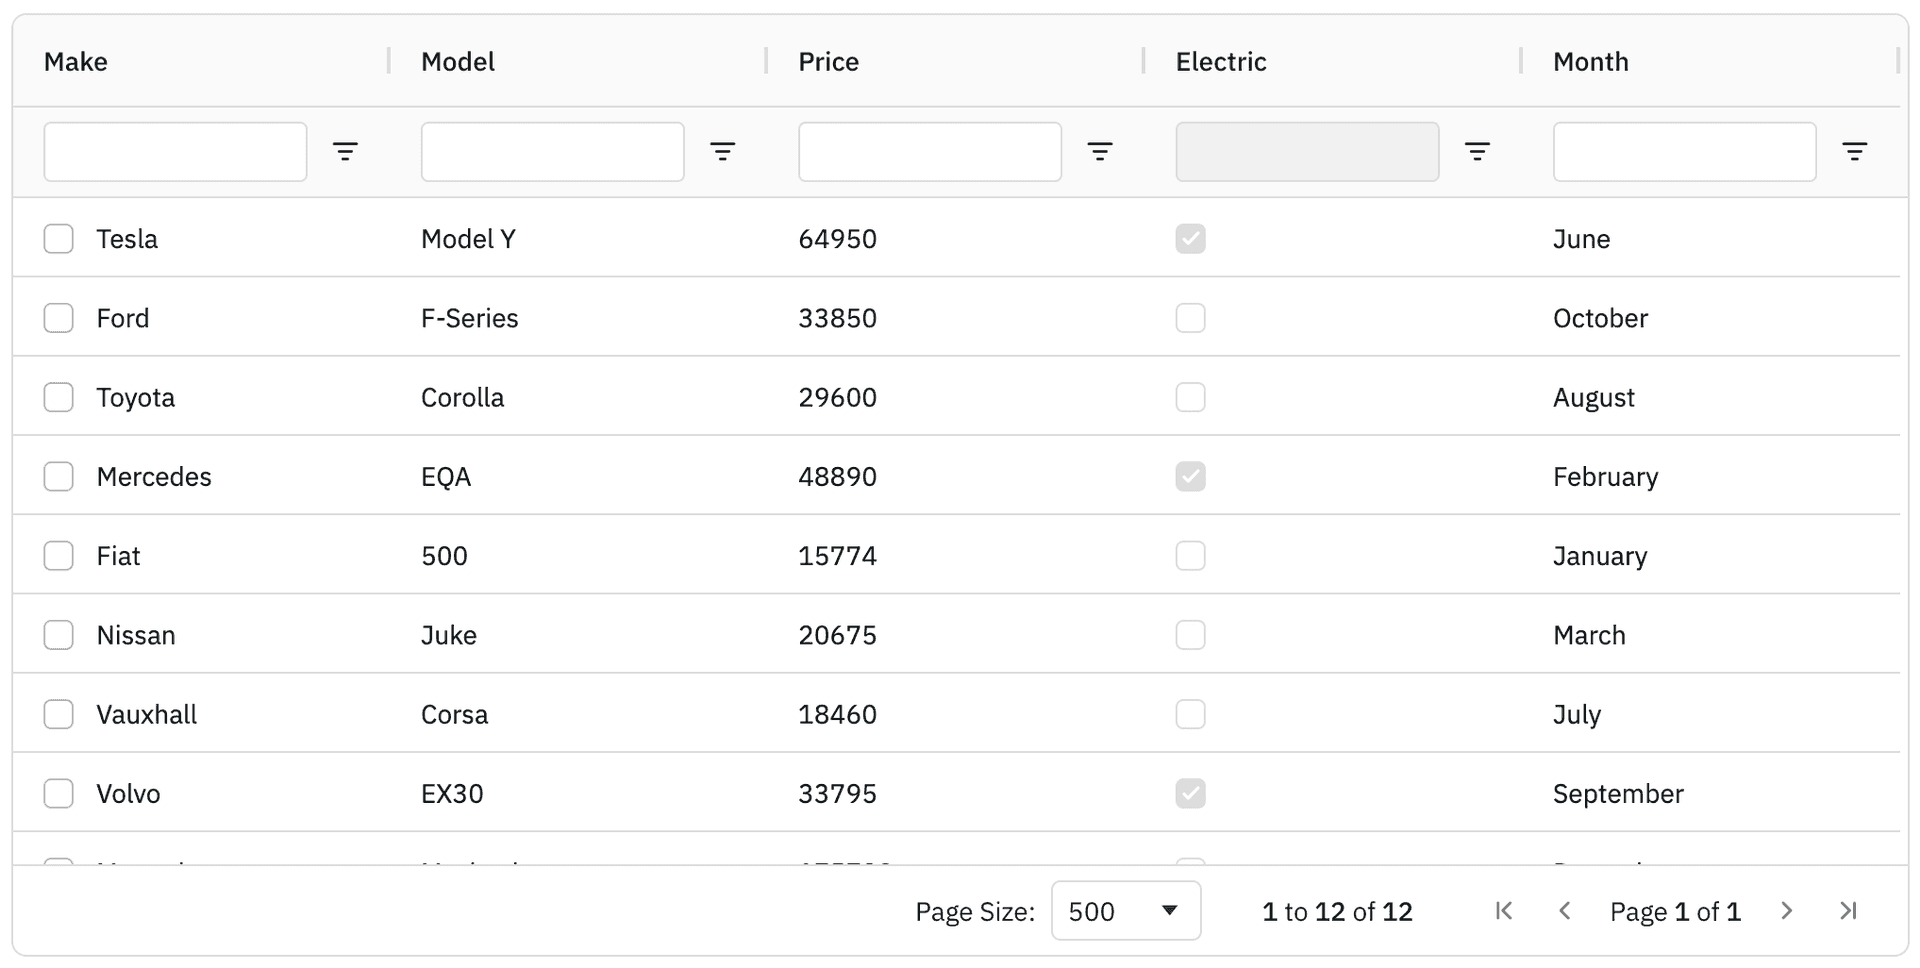Click the September month cell
The height and width of the screenshot is (968, 1920).
coord(1619,793)
